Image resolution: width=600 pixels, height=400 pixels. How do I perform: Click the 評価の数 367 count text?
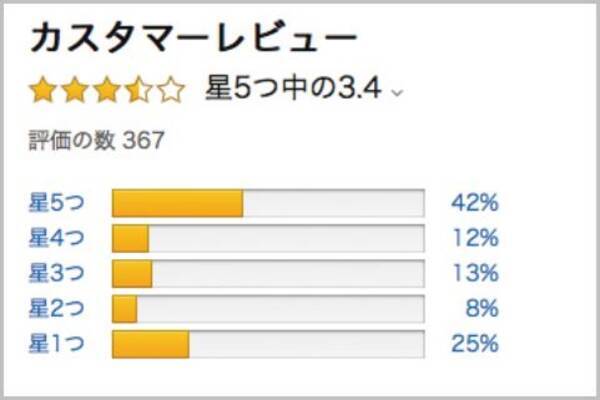tap(96, 141)
